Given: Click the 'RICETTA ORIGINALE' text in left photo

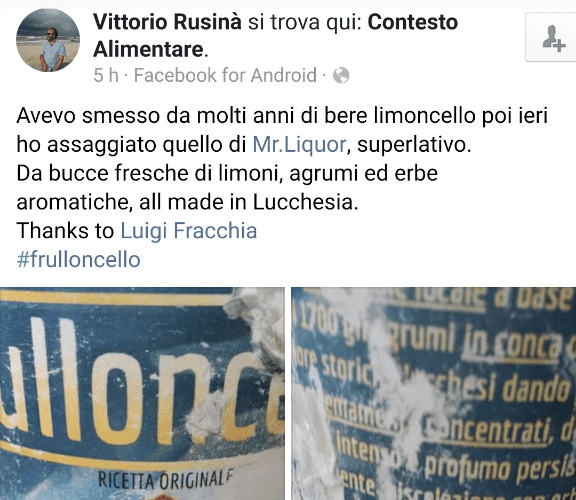Looking at the screenshot, I should (166, 480).
